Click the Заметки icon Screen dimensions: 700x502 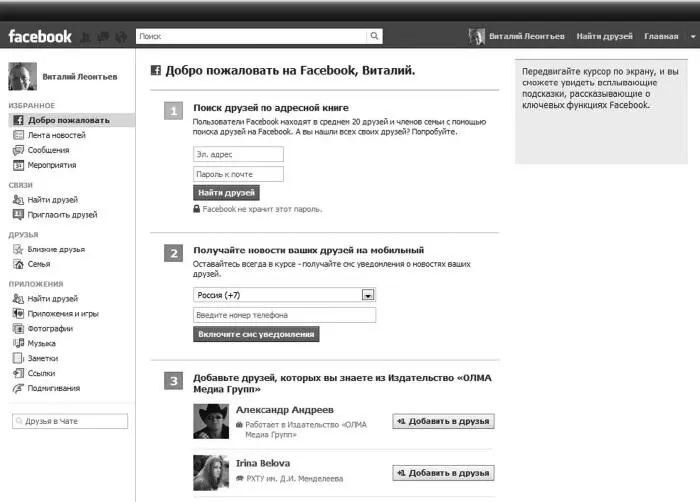pos(18,358)
